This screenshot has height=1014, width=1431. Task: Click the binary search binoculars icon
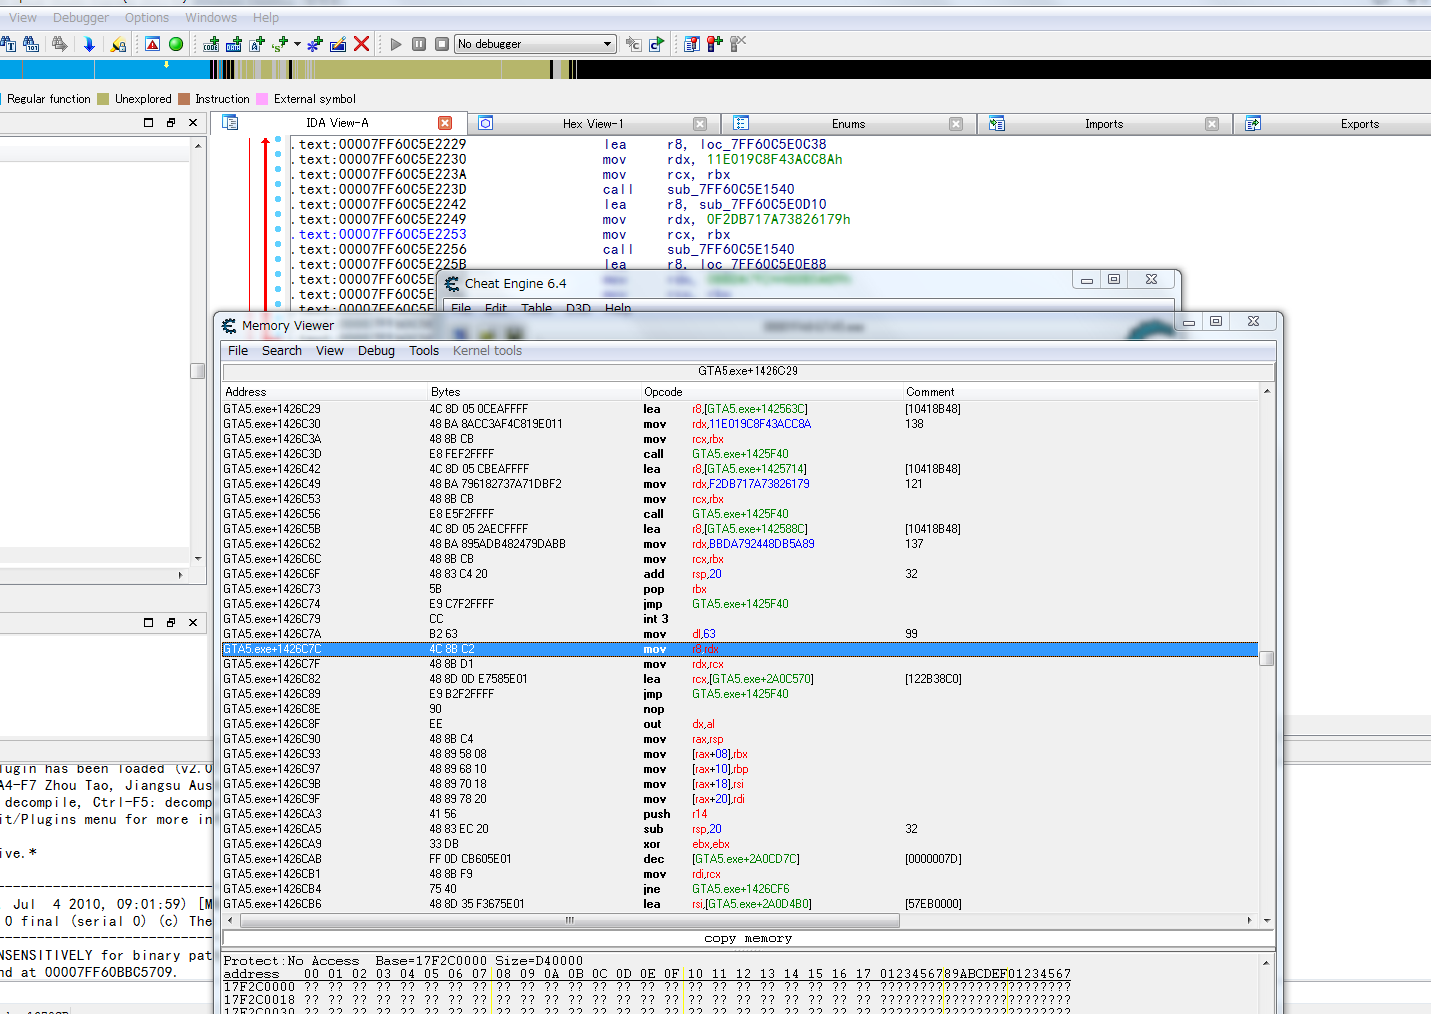coord(31,44)
